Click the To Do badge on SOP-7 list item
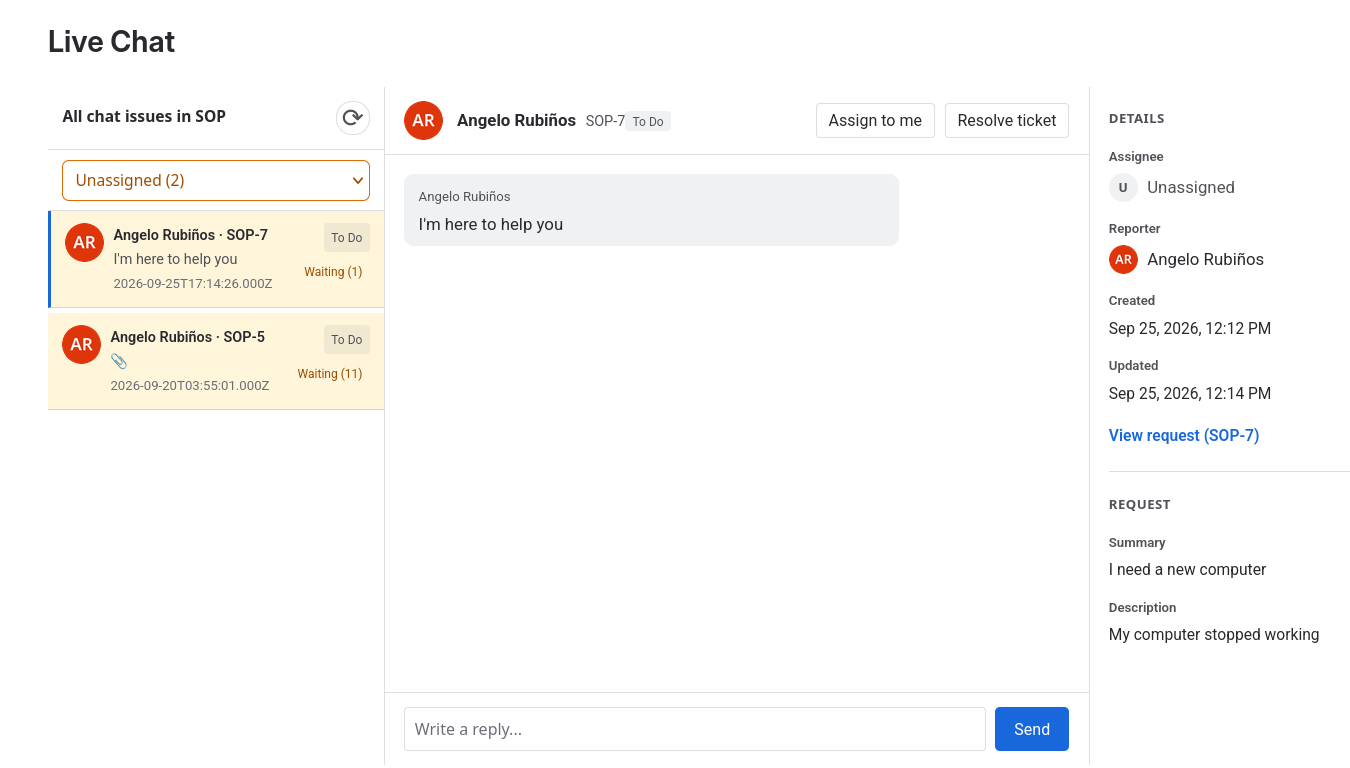 point(347,238)
